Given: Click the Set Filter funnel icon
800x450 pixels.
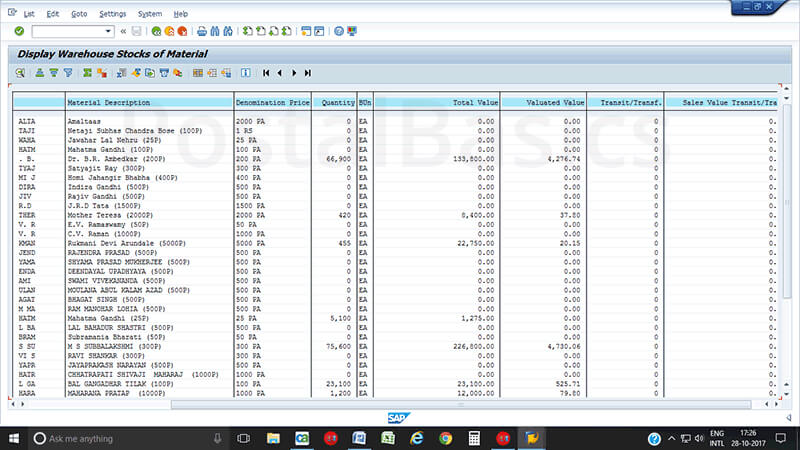Looking at the screenshot, I should [68, 73].
